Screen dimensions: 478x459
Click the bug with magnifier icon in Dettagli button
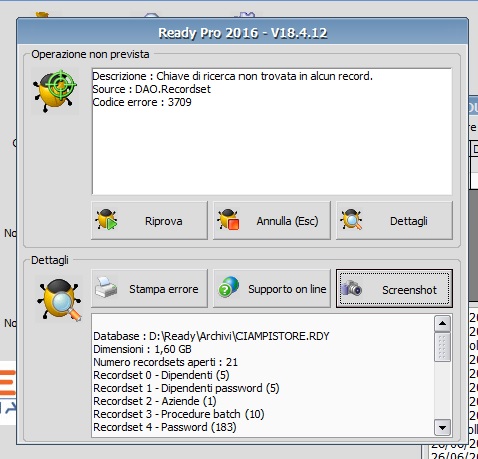(351, 220)
